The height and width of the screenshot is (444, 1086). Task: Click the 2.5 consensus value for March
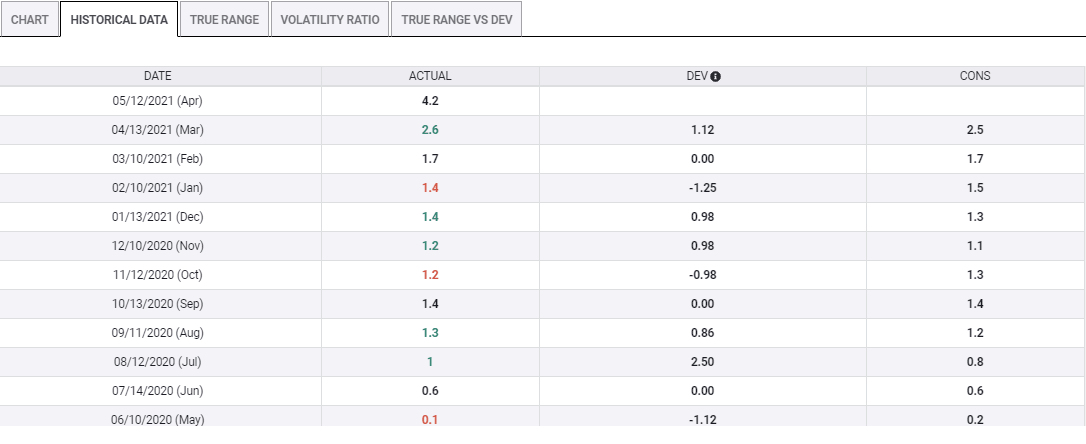tap(975, 130)
